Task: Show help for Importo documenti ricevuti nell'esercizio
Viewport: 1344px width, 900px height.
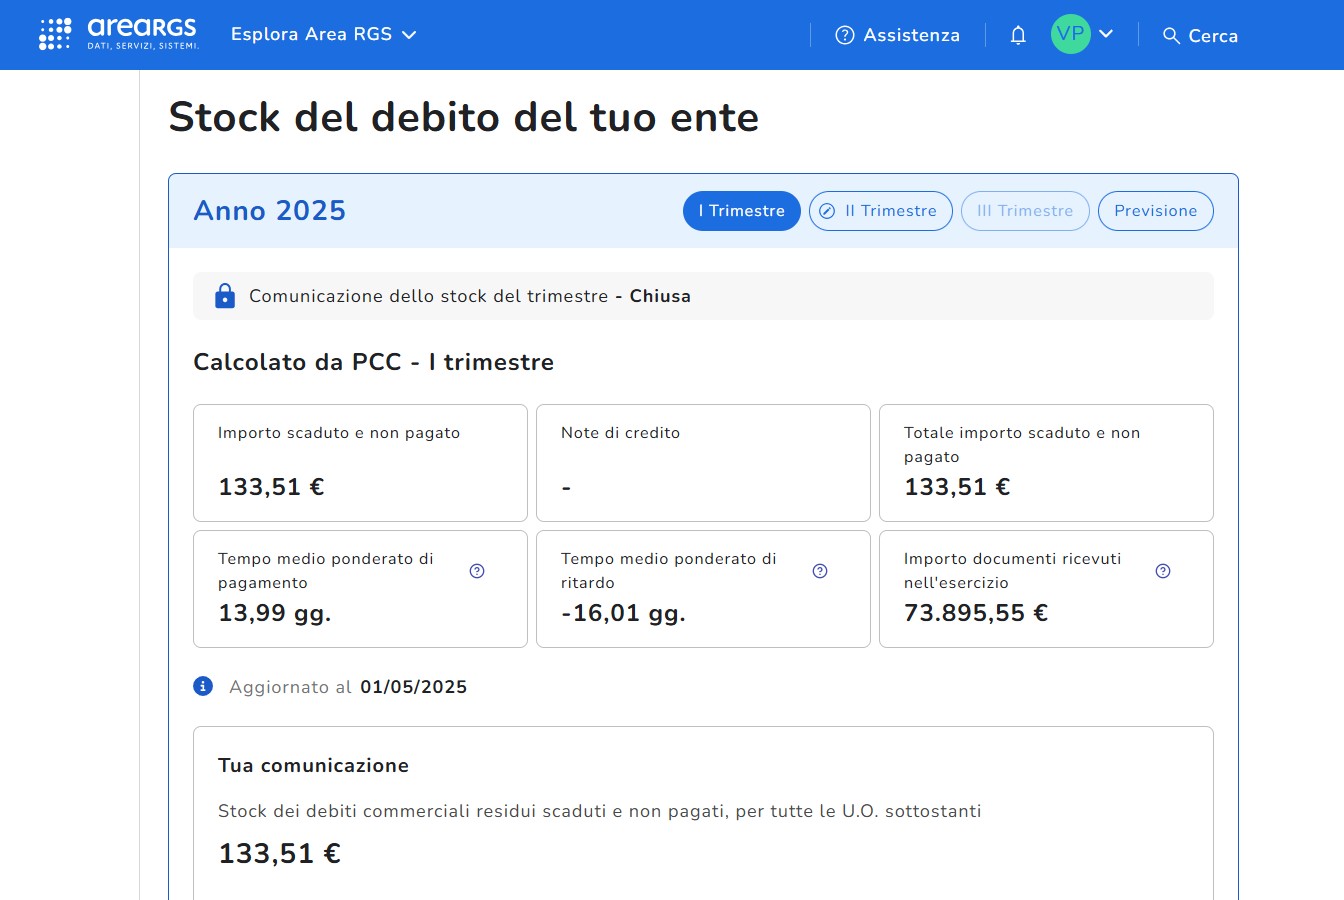Action: (x=1163, y=571)
